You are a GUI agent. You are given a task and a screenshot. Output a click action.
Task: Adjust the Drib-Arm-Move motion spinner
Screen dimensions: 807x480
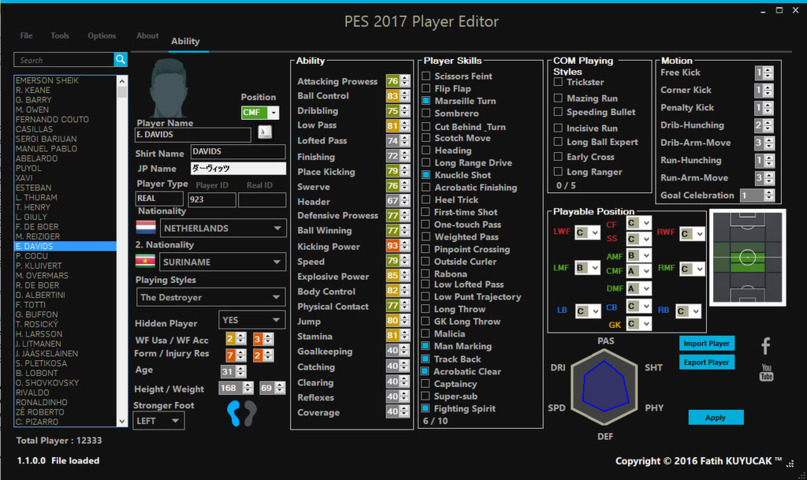click(x=769, y=143)
